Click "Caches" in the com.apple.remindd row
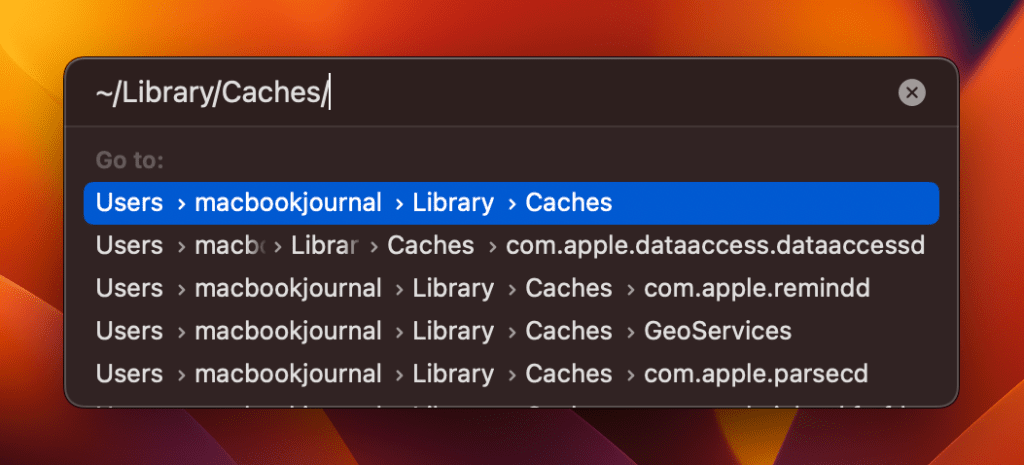Image resolution: width=1024 pixels, height=465 pixels. tap(568, 289)
